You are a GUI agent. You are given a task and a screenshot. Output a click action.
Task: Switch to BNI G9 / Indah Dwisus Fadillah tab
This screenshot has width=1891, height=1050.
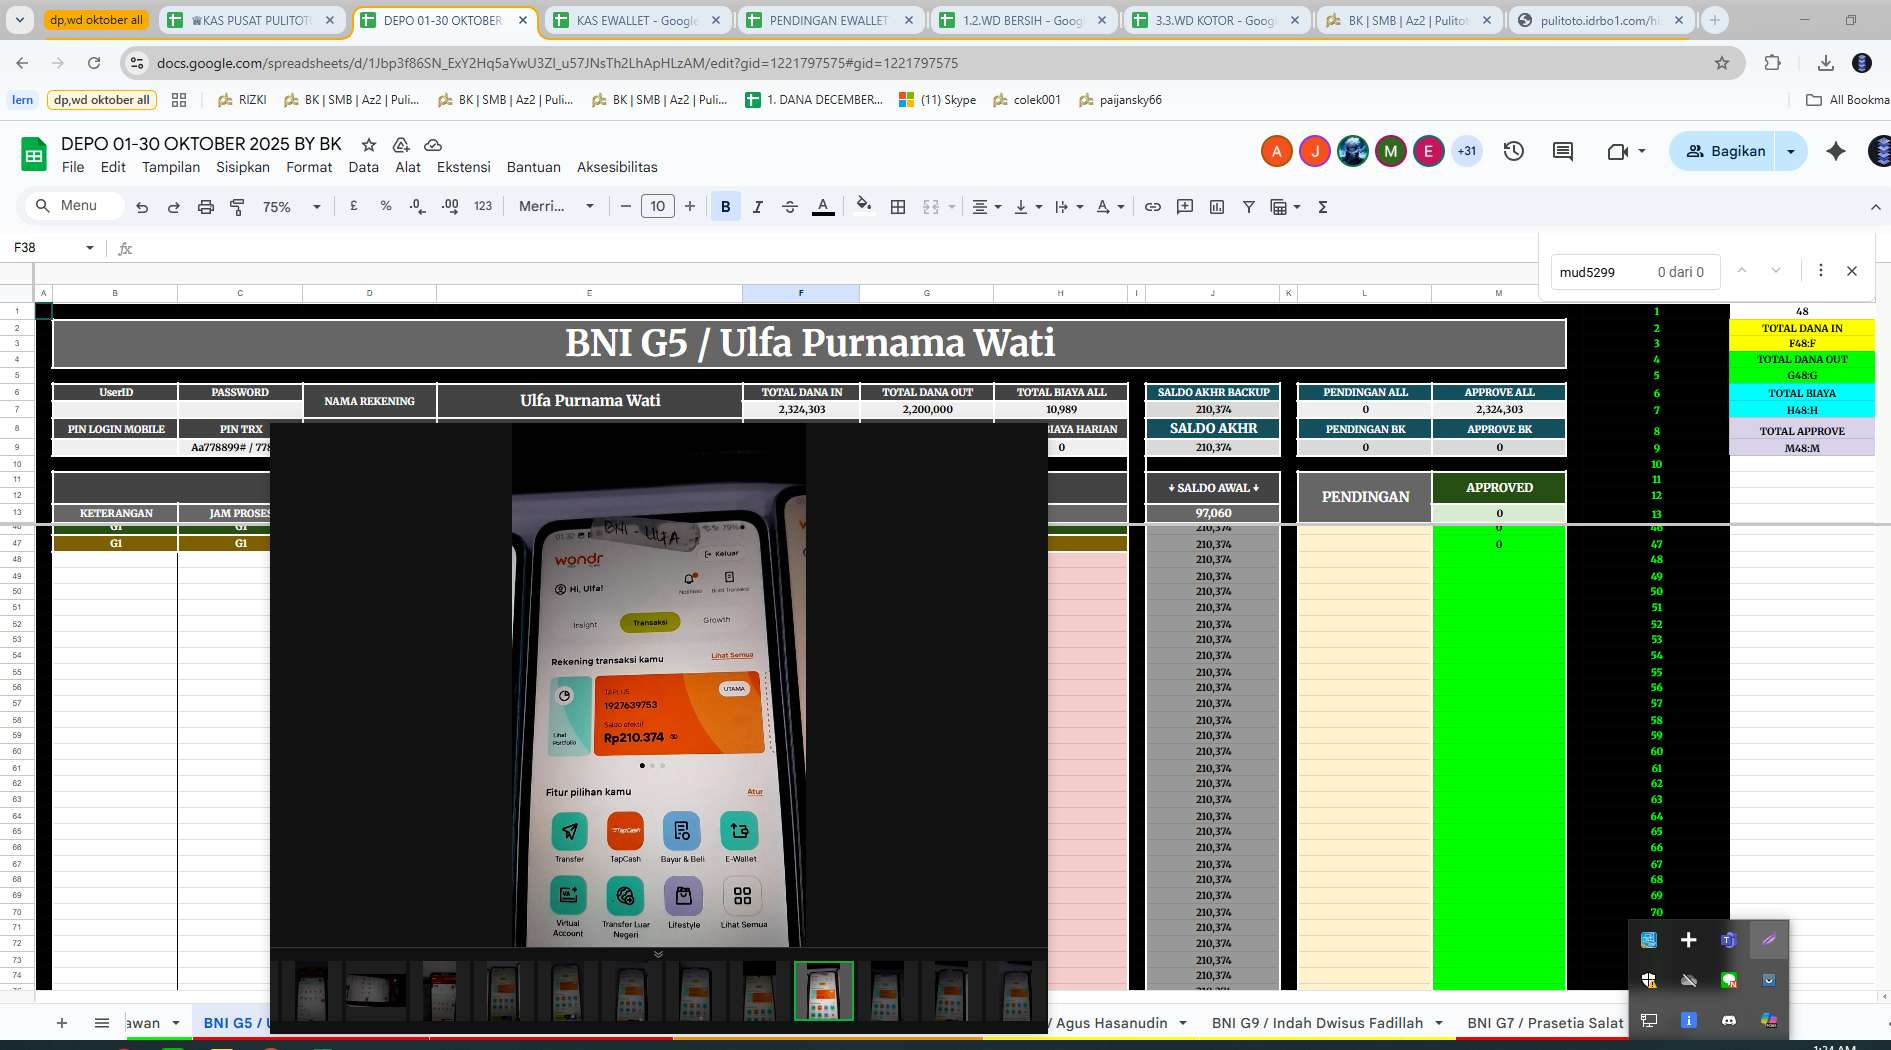click(1317, 1023)
